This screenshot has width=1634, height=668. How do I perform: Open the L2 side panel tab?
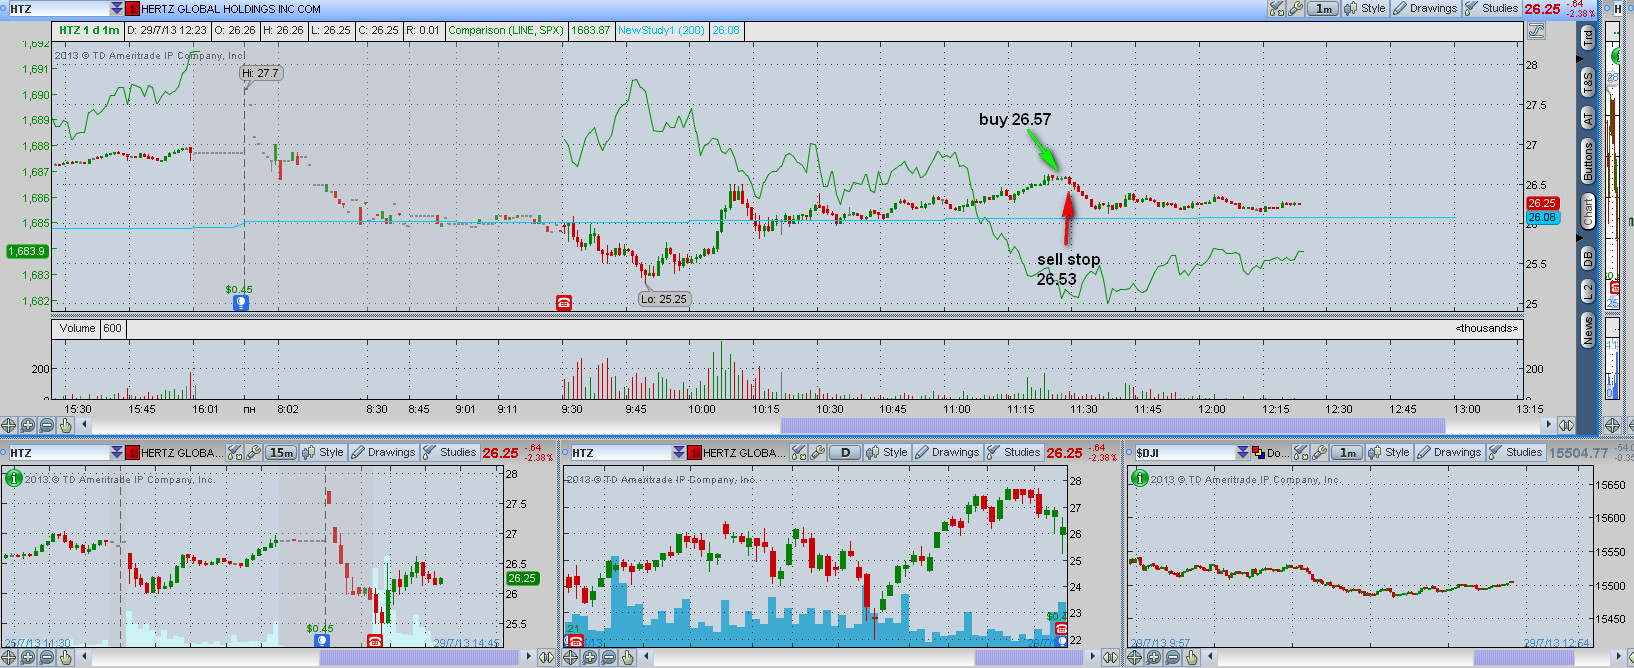pyautogui.click(x=1587, y=291)
